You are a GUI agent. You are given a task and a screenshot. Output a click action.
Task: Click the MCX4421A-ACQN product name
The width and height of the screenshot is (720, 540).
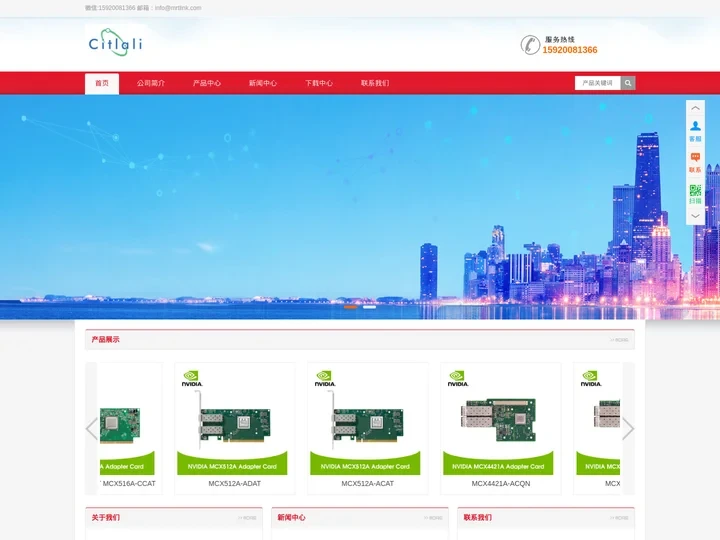point(501,484)
